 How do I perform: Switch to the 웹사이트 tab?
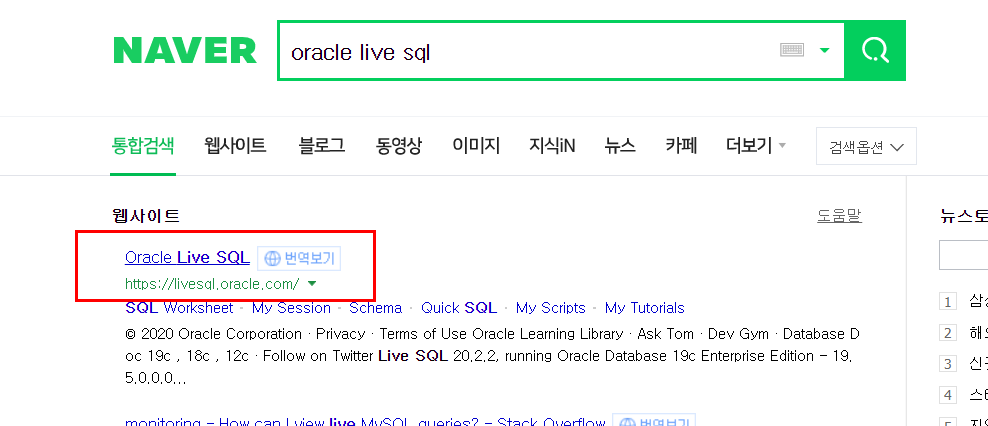pyautogui.click(x=235, y=146)
